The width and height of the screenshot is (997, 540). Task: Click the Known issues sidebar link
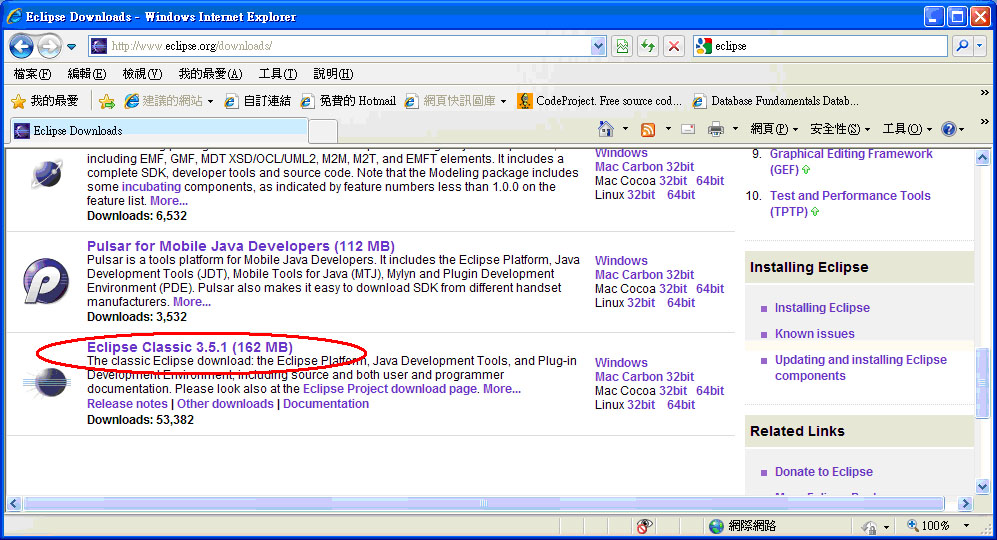(x=815, y=334)
